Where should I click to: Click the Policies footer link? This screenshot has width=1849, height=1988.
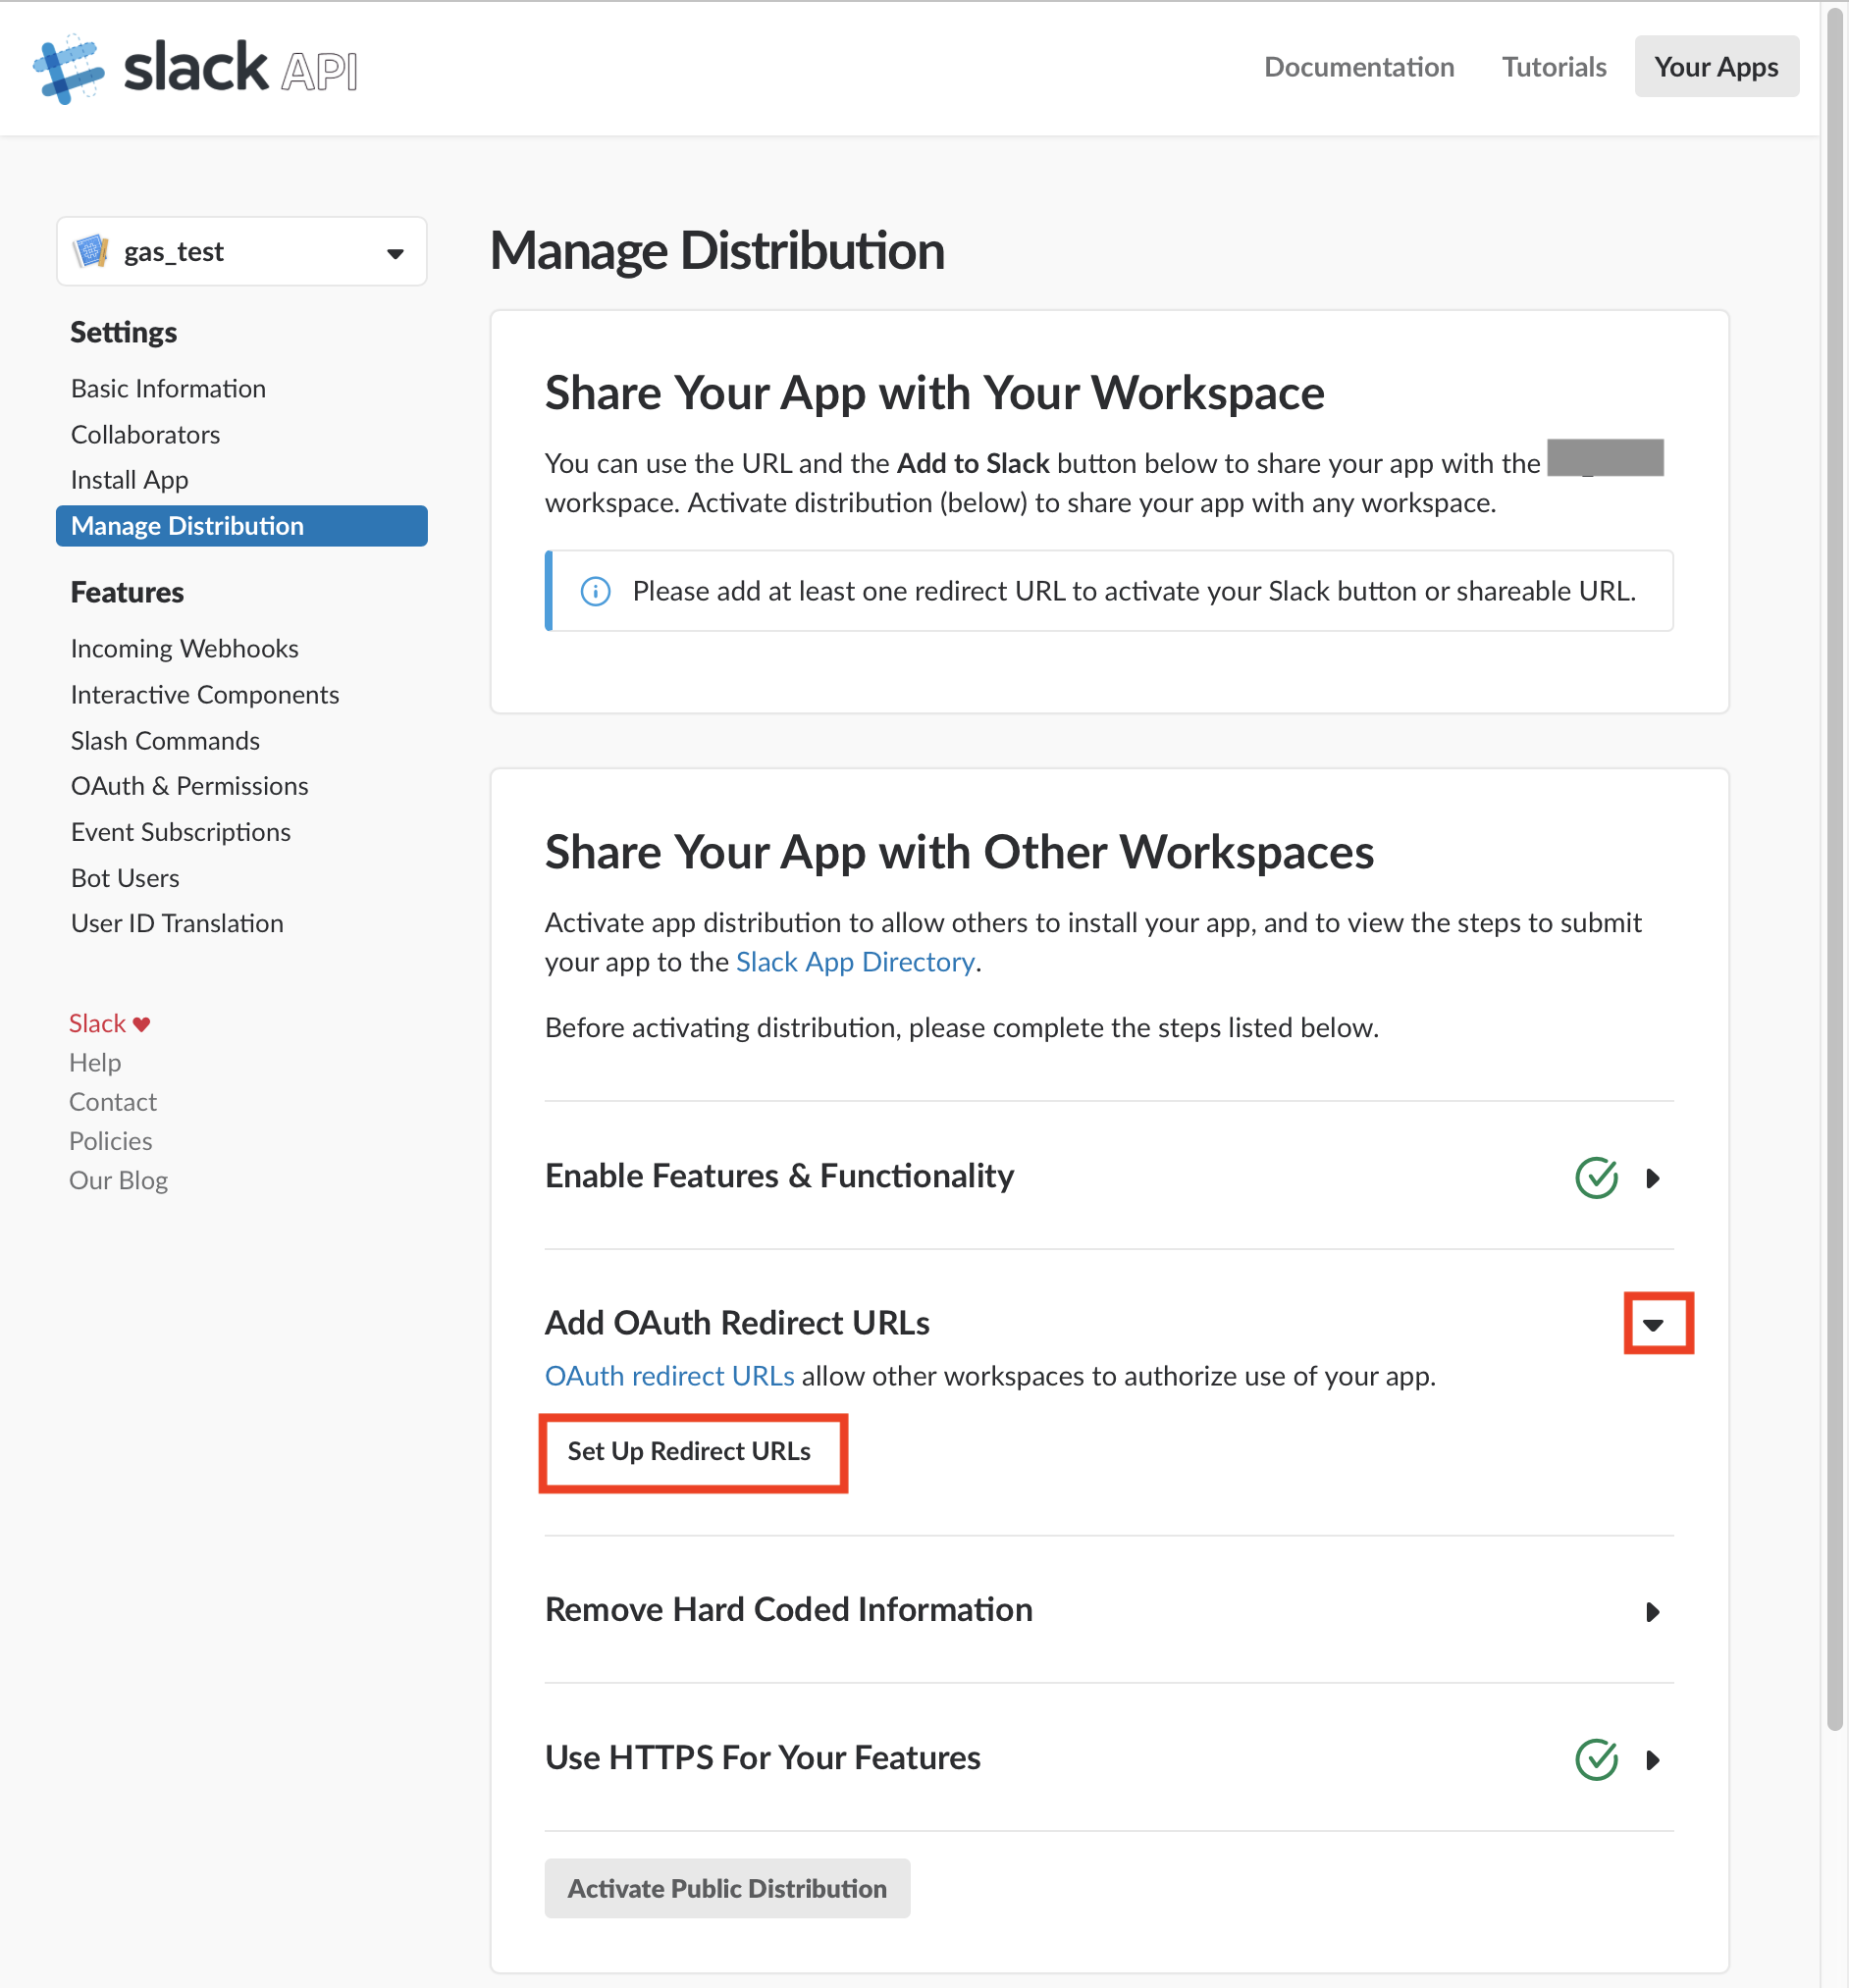point(111,1141)
